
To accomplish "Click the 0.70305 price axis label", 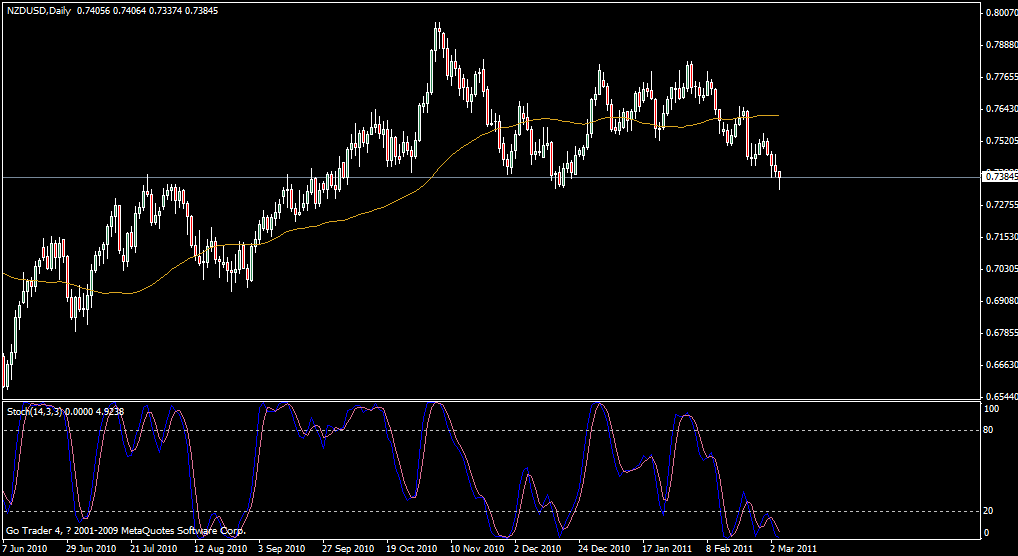I will [1000, 269].
